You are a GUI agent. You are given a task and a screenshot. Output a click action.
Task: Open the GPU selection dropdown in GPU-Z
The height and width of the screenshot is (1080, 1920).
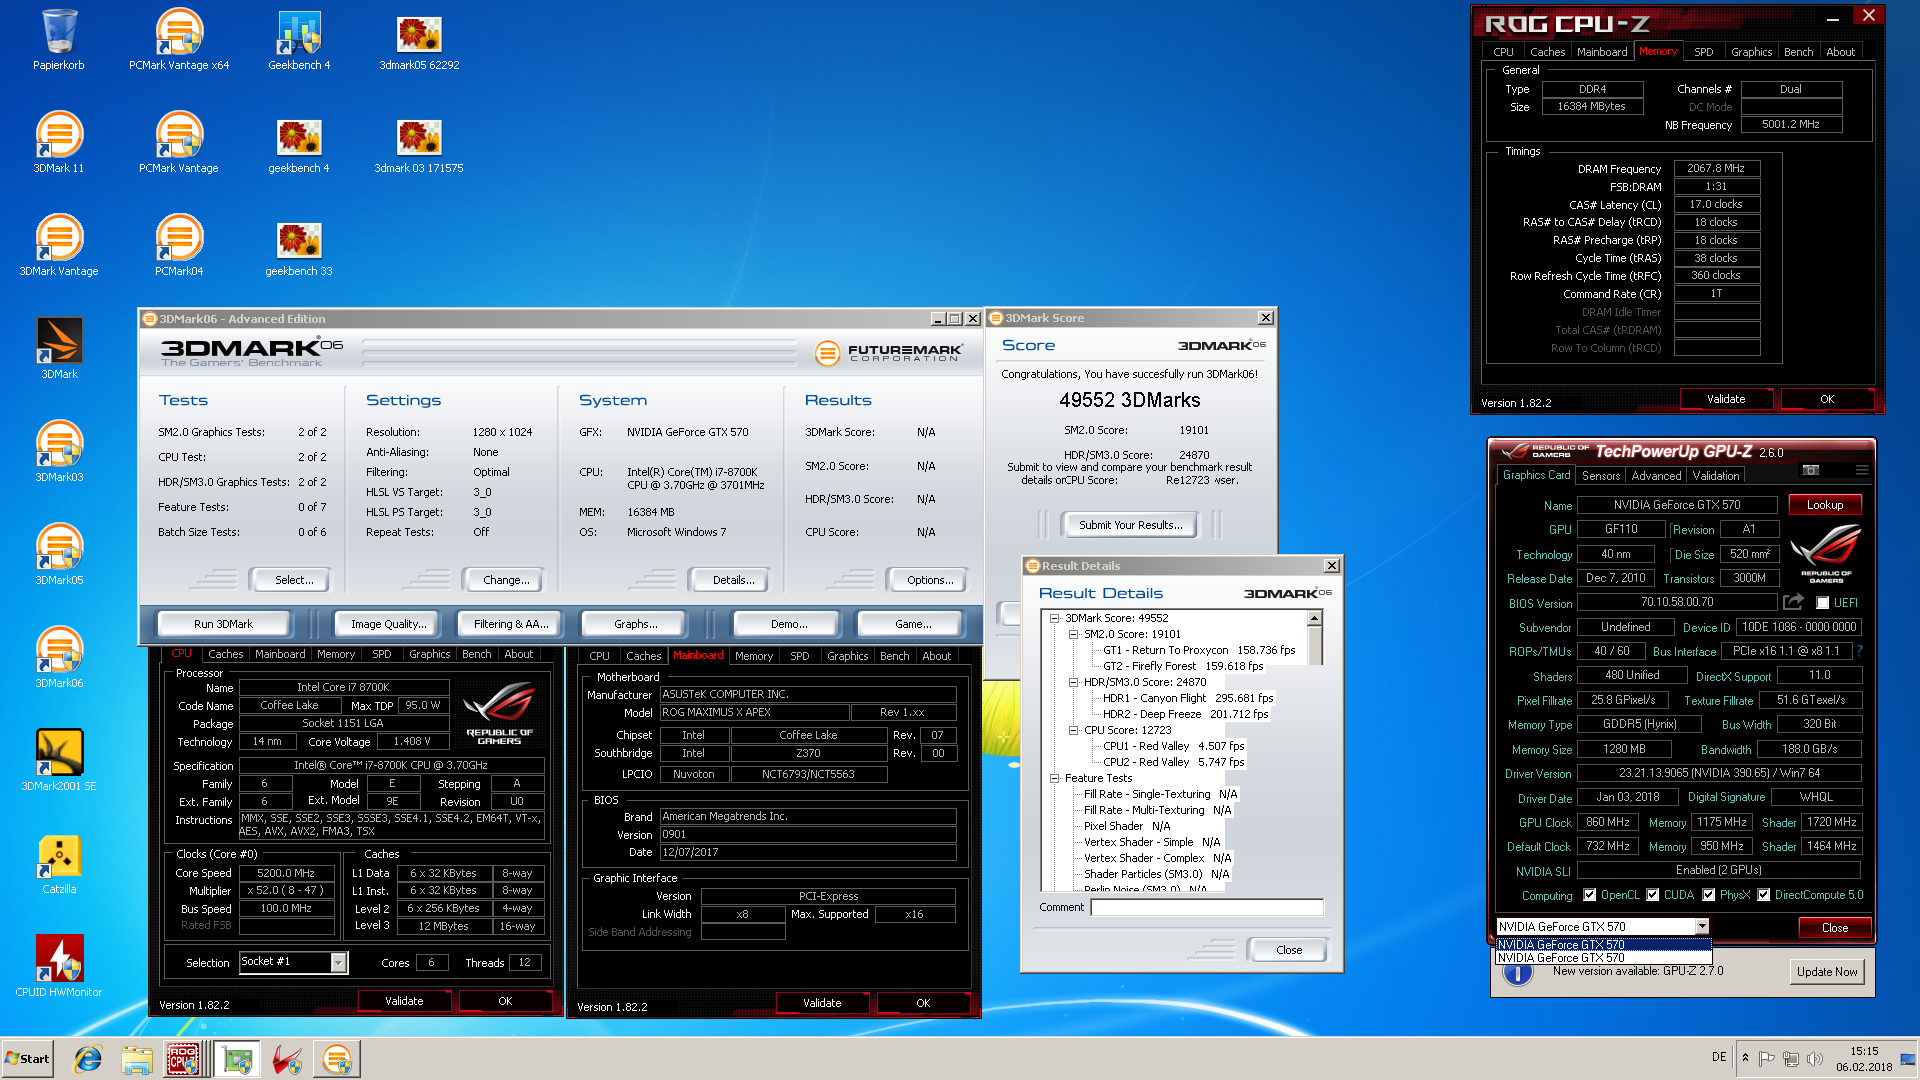pyautogui.click(x=1702, y=927)
